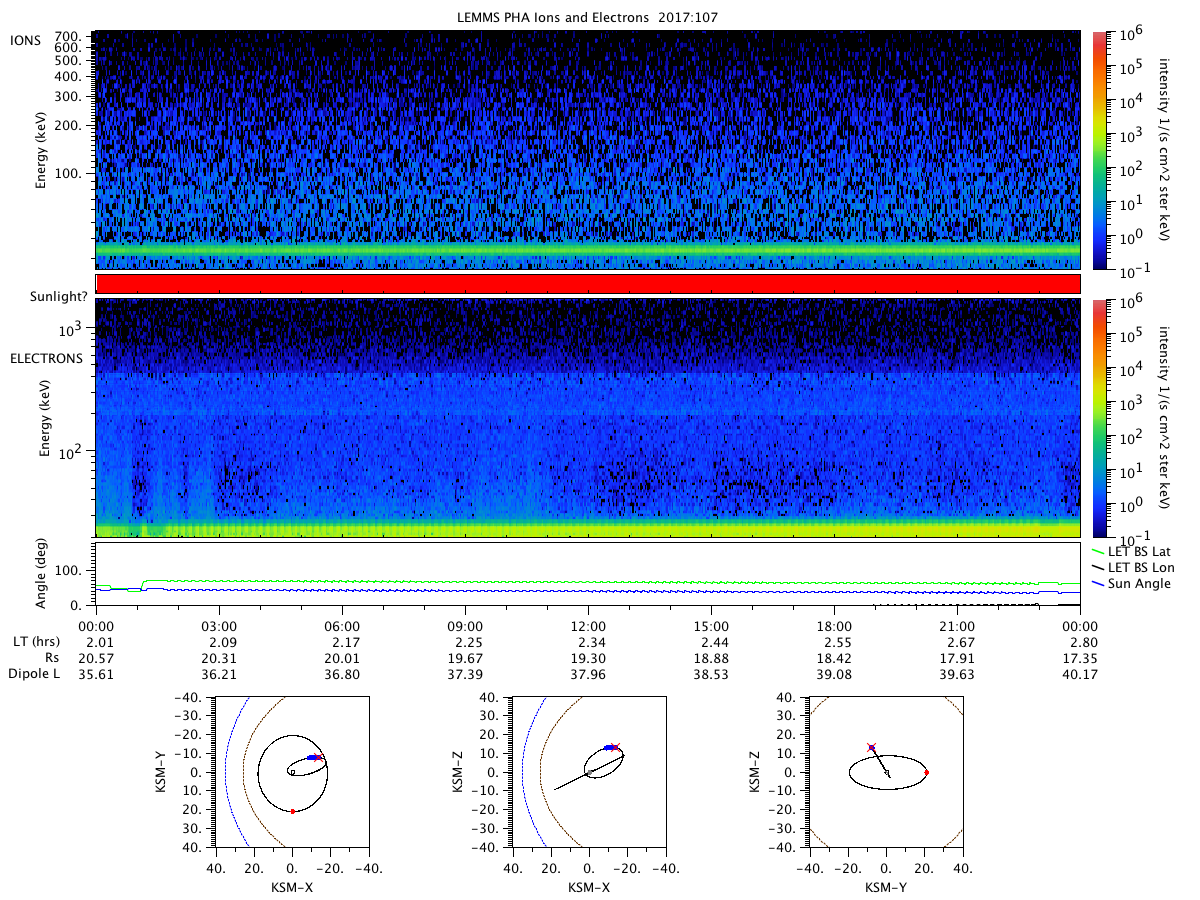Click the 12:00 time axis label
1200x900 pixels.
pyautogui.click(x=588, y=626)
